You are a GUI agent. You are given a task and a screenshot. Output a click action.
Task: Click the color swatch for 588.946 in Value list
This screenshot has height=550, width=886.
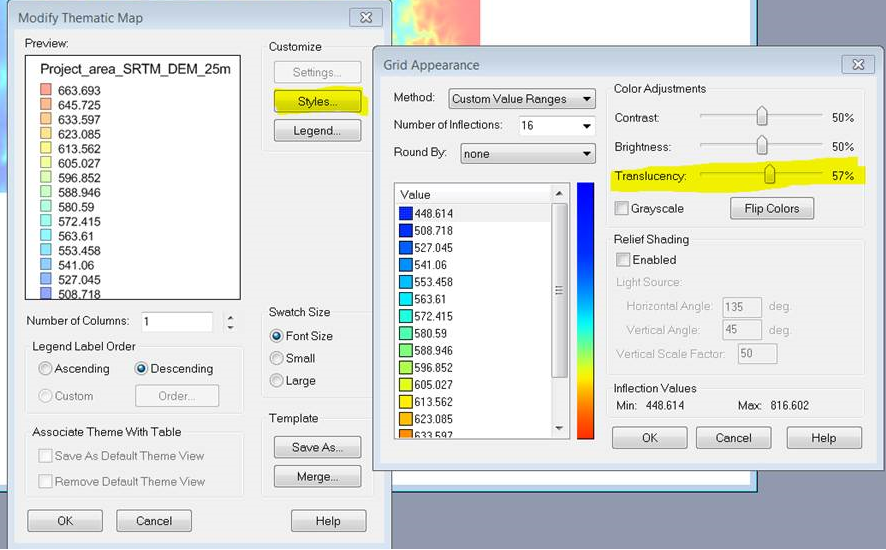pos(406,350)
